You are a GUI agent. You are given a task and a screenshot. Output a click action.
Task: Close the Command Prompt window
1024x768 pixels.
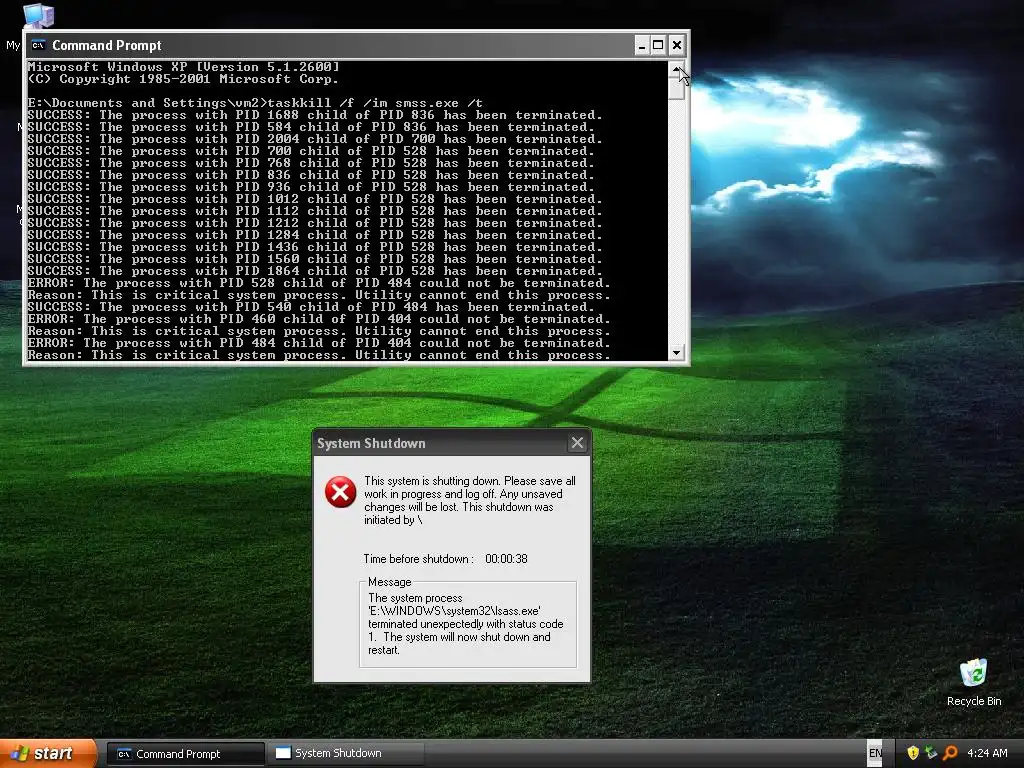[x=677, y=45]
